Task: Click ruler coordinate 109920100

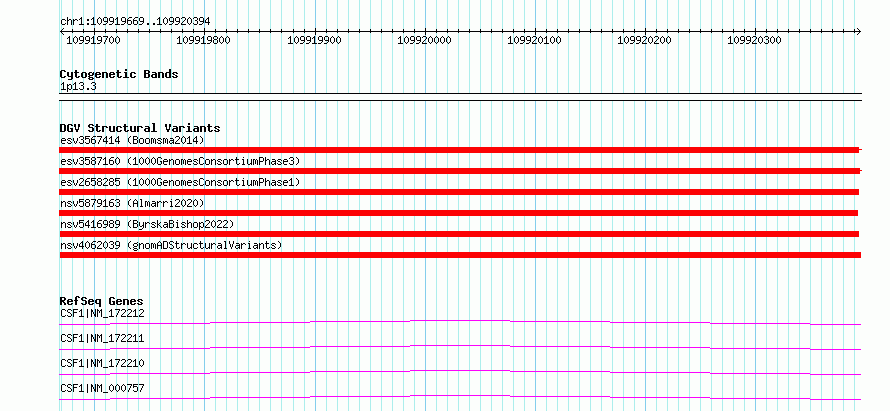Action: point(534,40)
